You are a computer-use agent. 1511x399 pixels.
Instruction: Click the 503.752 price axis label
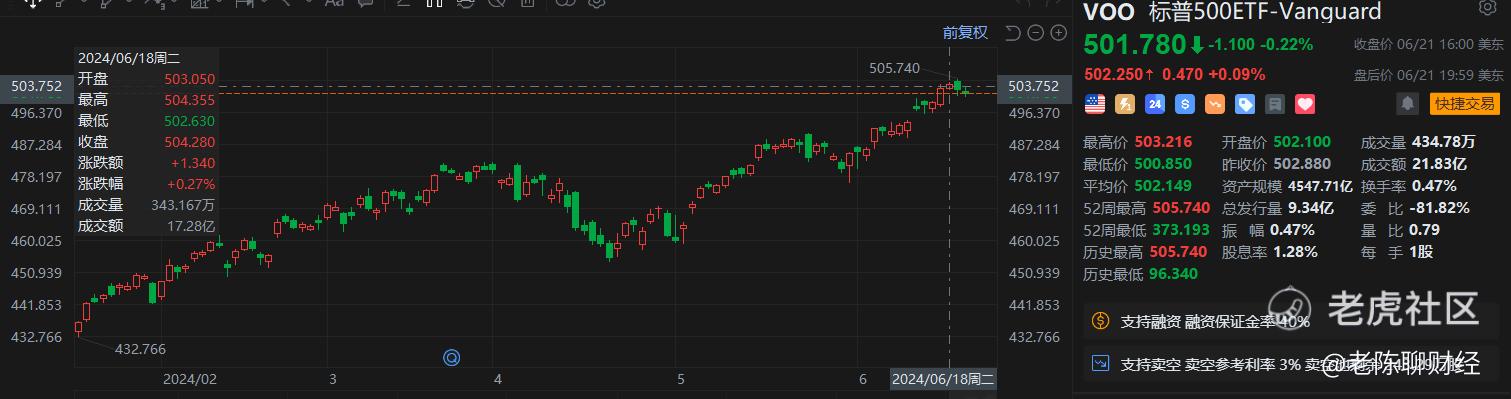click(x=1035, y=87)
